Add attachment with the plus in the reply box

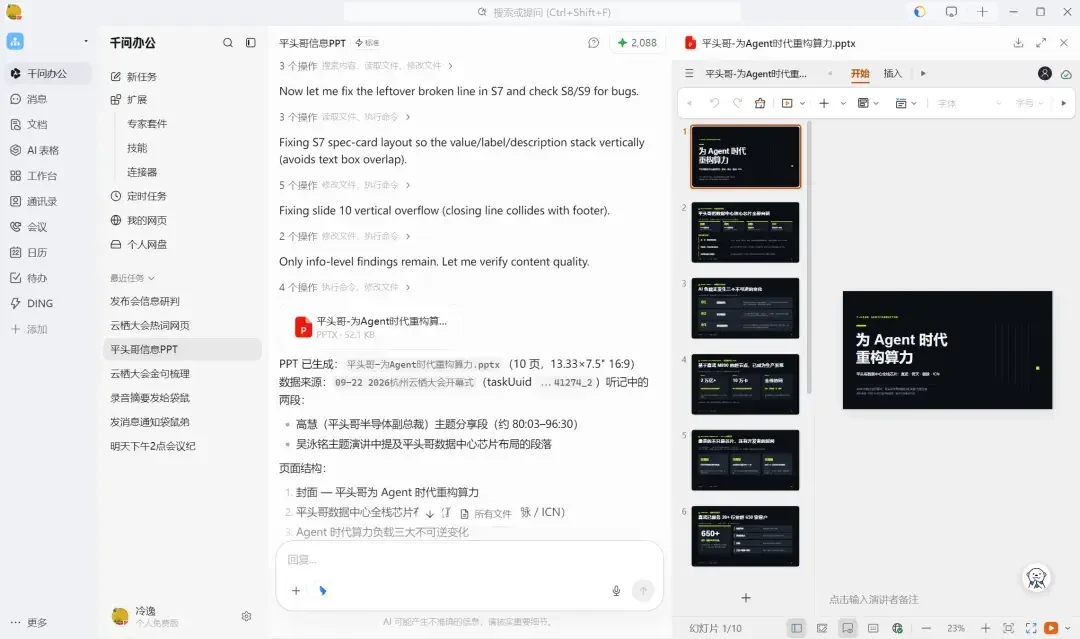(x=295, y=590)
